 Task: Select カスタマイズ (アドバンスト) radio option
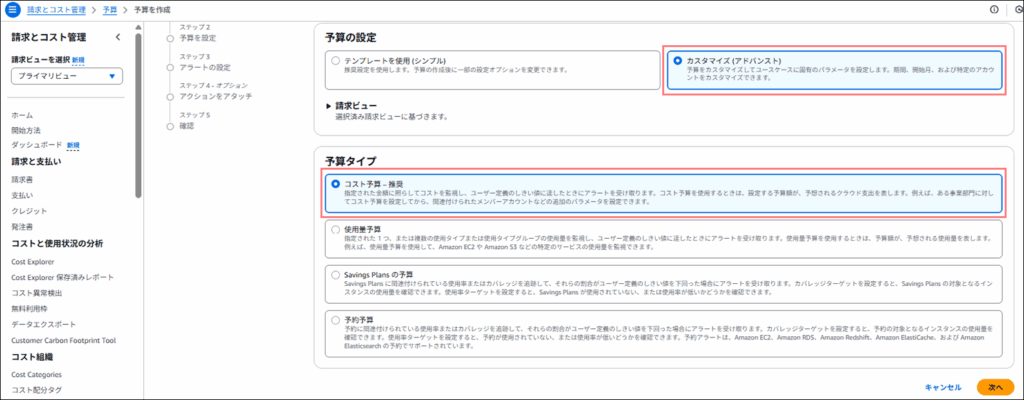678,61
